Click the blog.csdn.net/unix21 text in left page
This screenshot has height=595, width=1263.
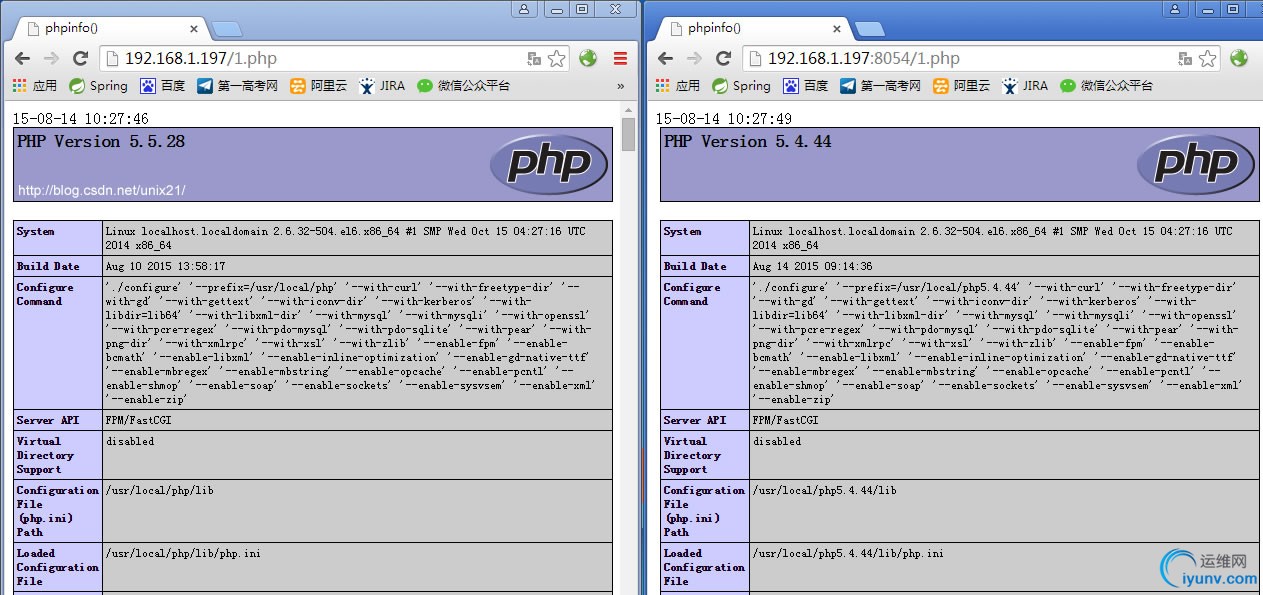click(x=102, y=190)
